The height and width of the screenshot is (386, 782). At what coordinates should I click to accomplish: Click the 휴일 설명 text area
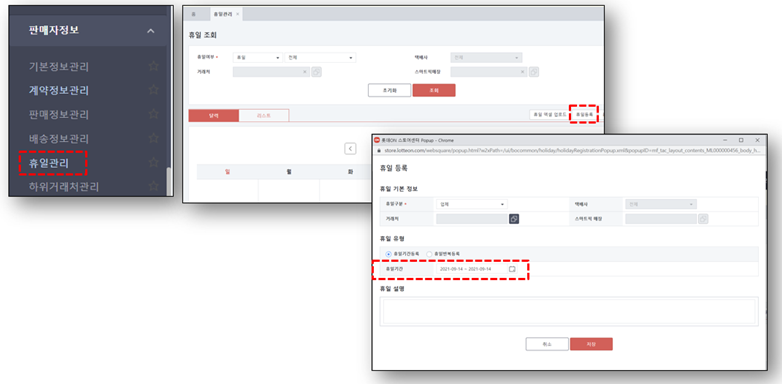click(x=569, y=311)
